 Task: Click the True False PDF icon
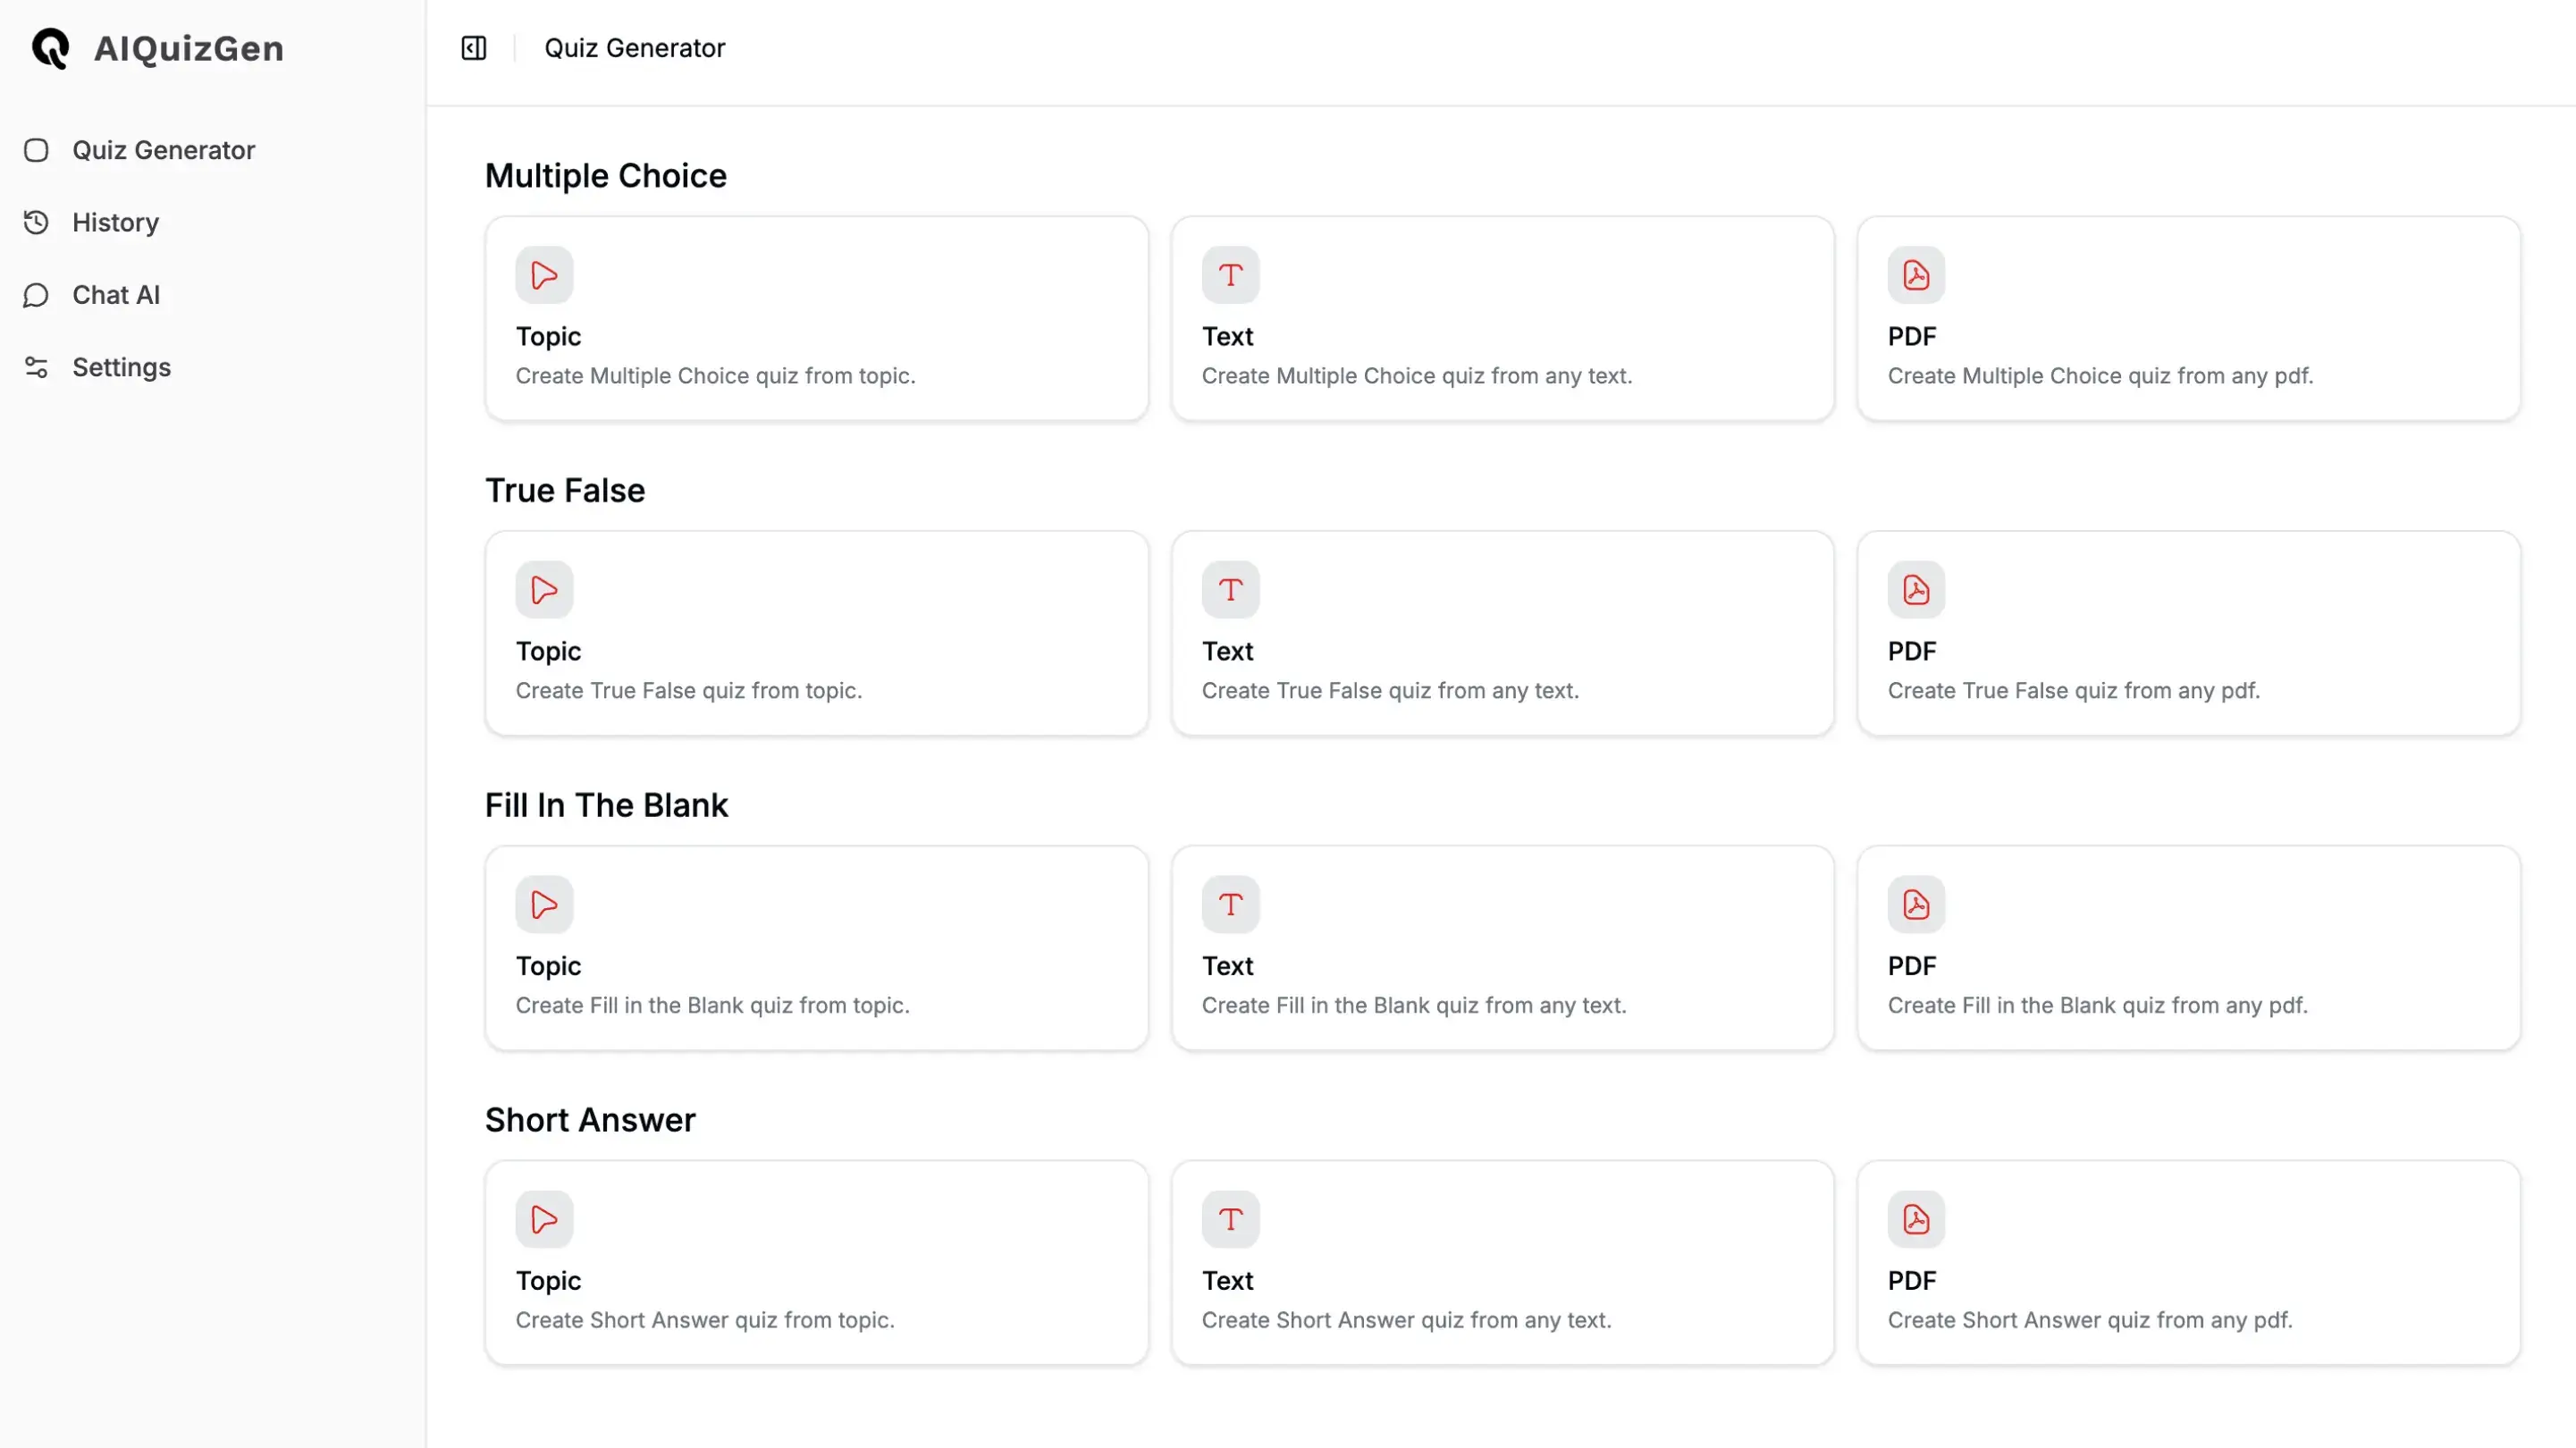point(1916,590)
